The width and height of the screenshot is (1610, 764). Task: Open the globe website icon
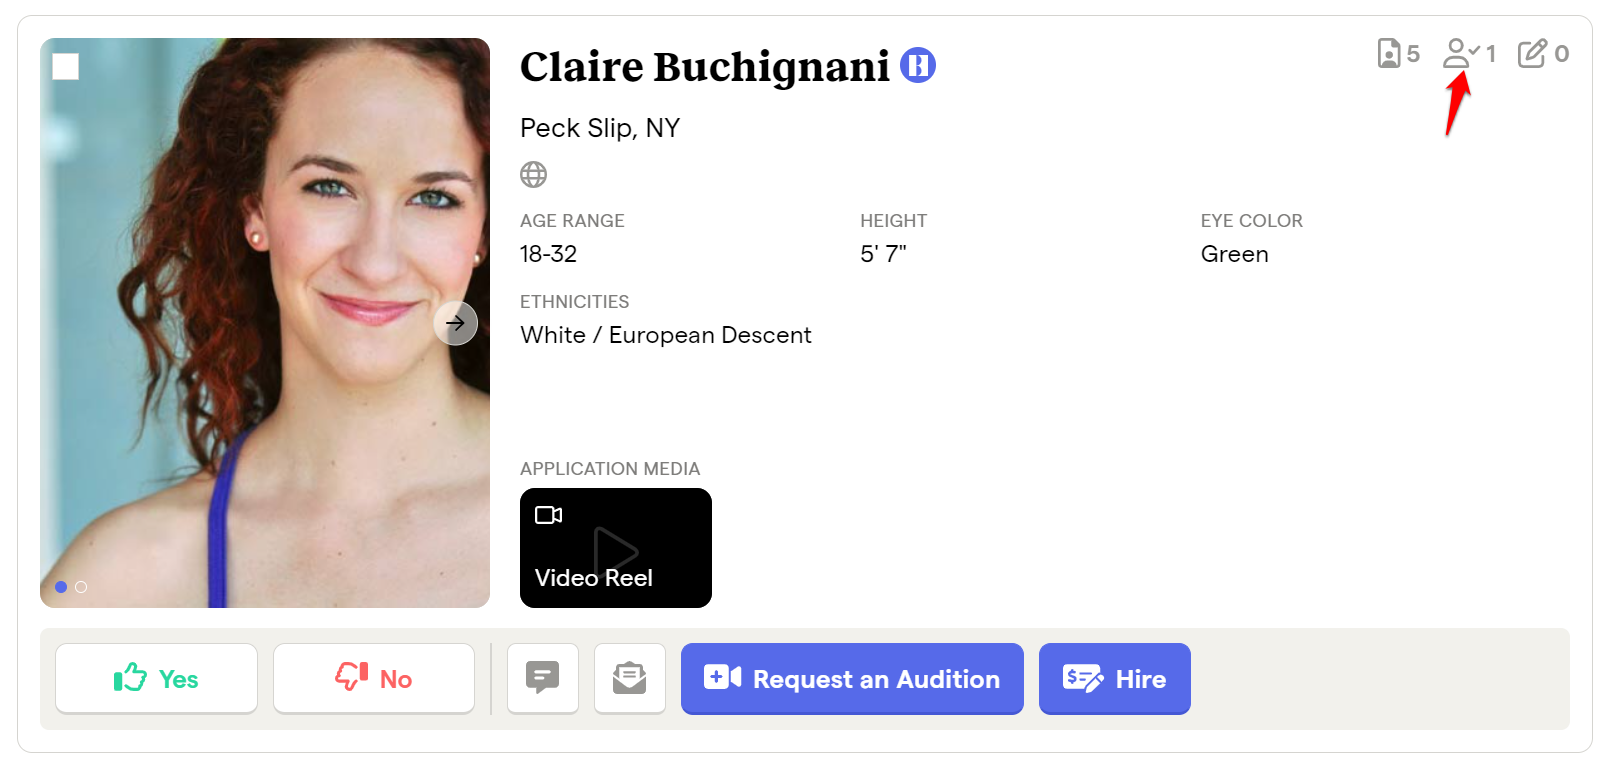coord(534,175)
